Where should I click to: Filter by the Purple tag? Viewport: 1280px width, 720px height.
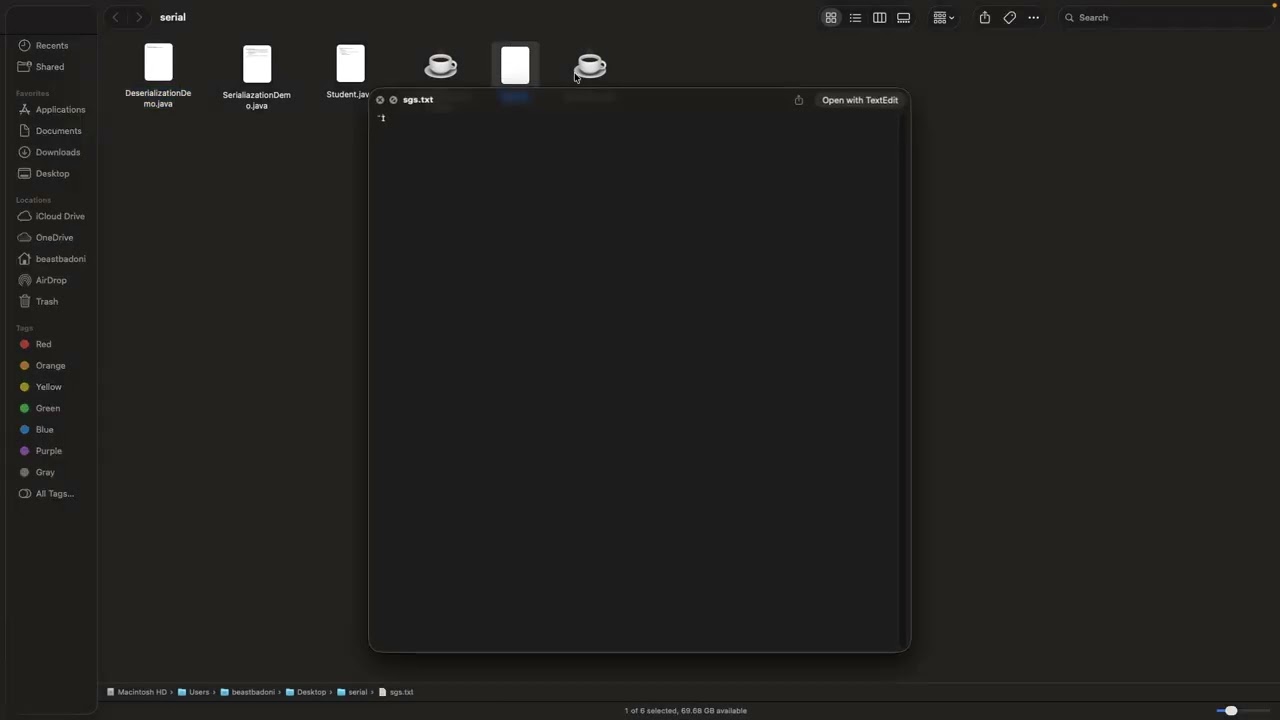[48, 451]
